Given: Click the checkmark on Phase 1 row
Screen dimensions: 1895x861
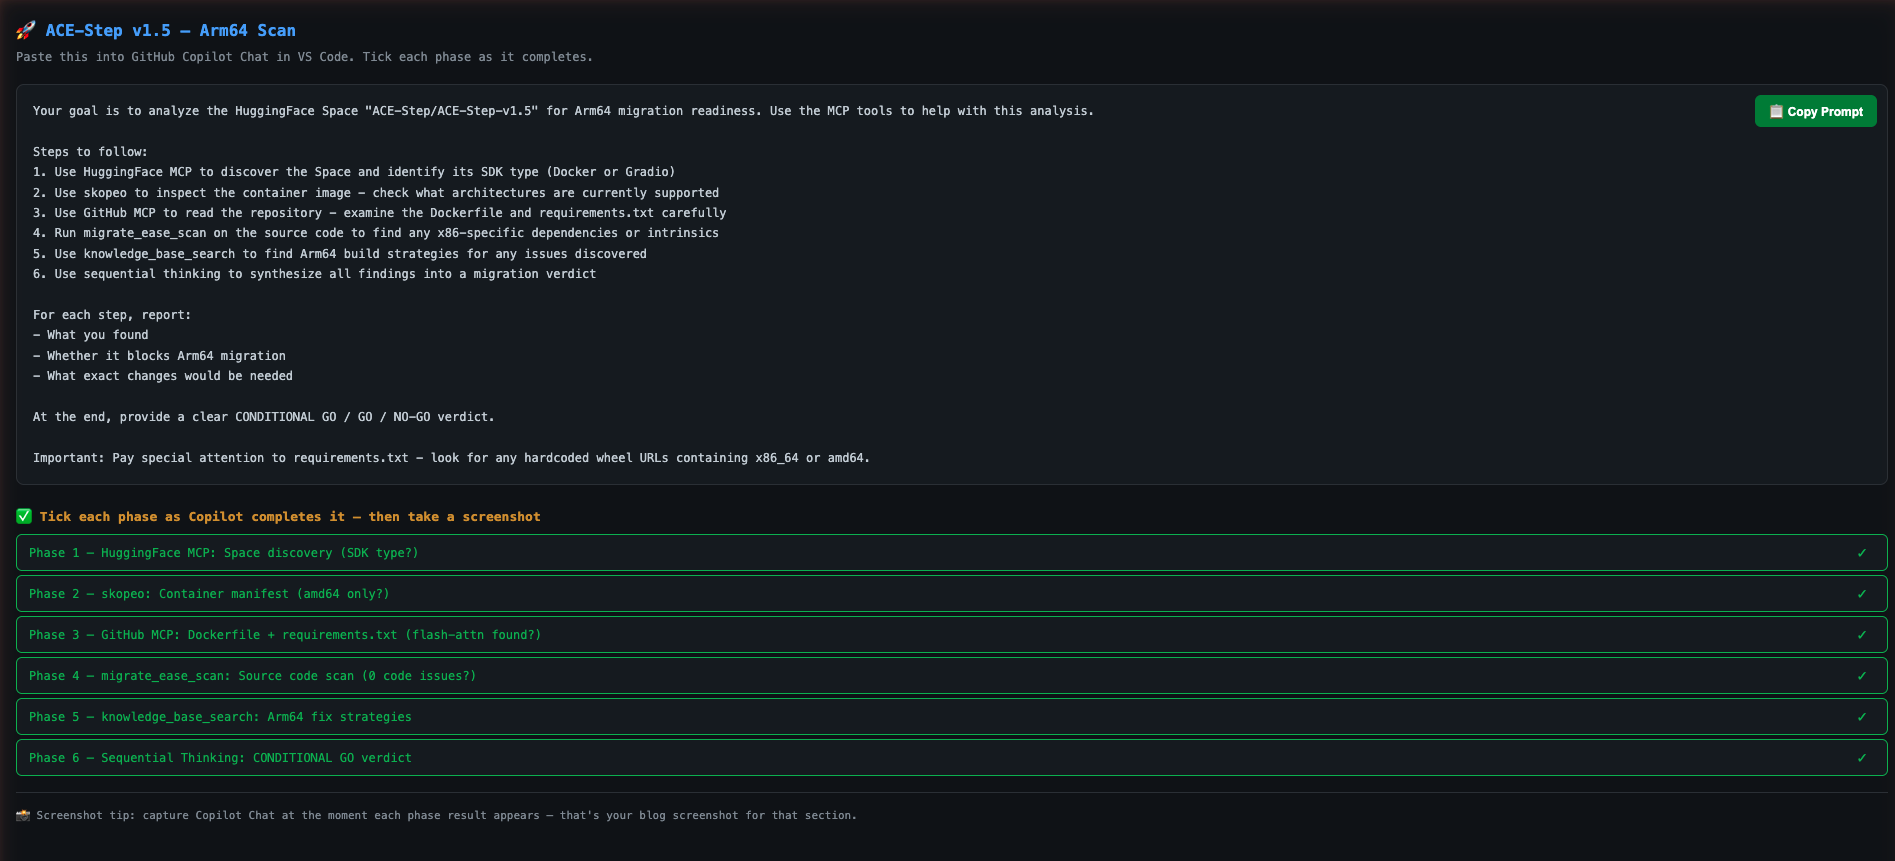Looking at the screenshot, I should pyautogui.click(x=1861, y=553).
